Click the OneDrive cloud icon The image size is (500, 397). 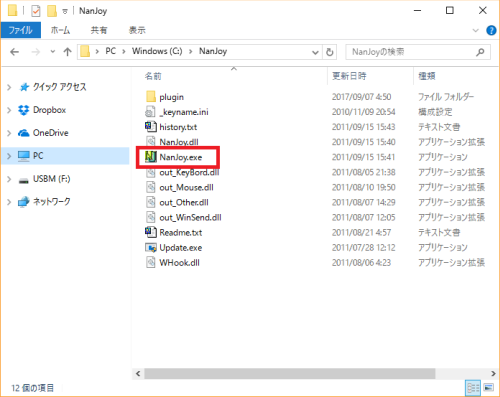coord(24,133)
